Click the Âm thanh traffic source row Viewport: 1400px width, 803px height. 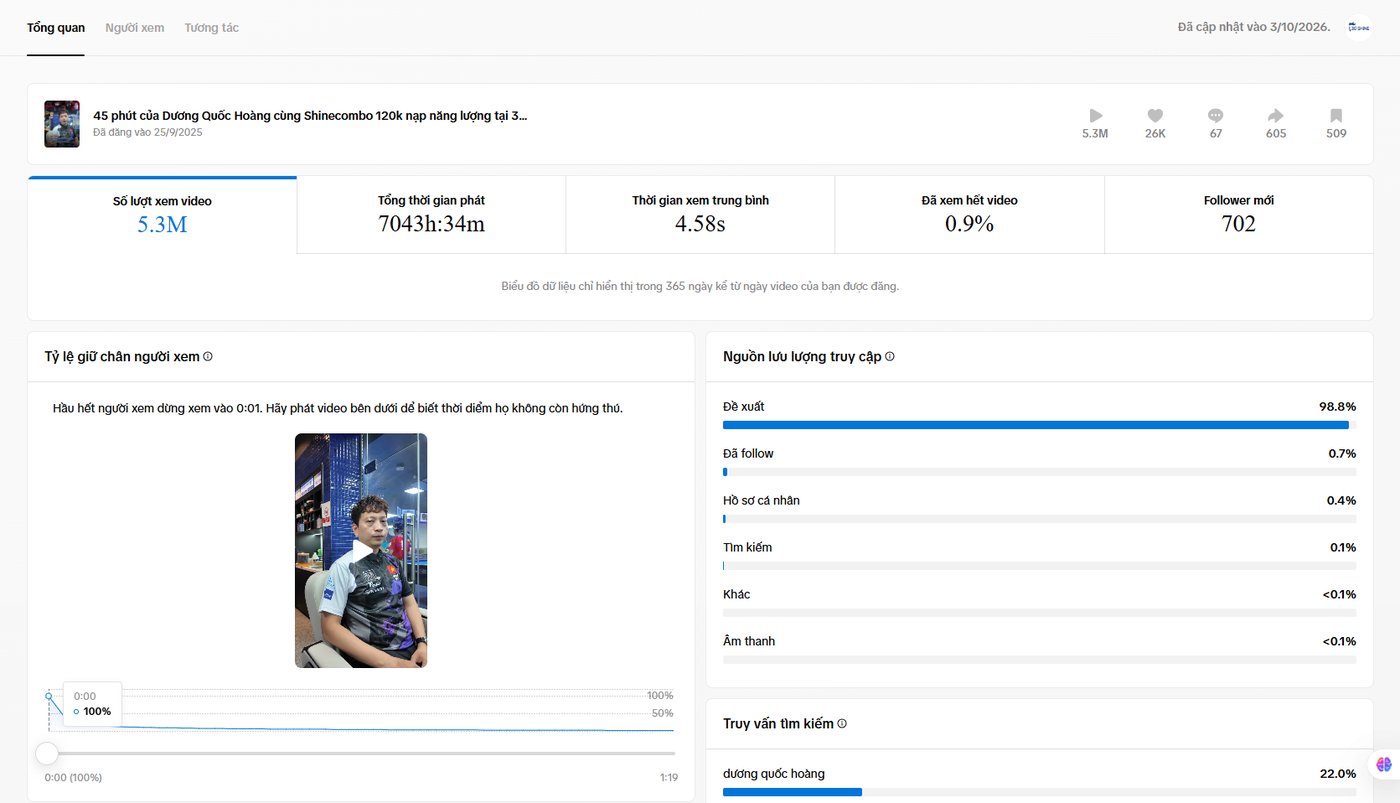[x=1040, y=650]
